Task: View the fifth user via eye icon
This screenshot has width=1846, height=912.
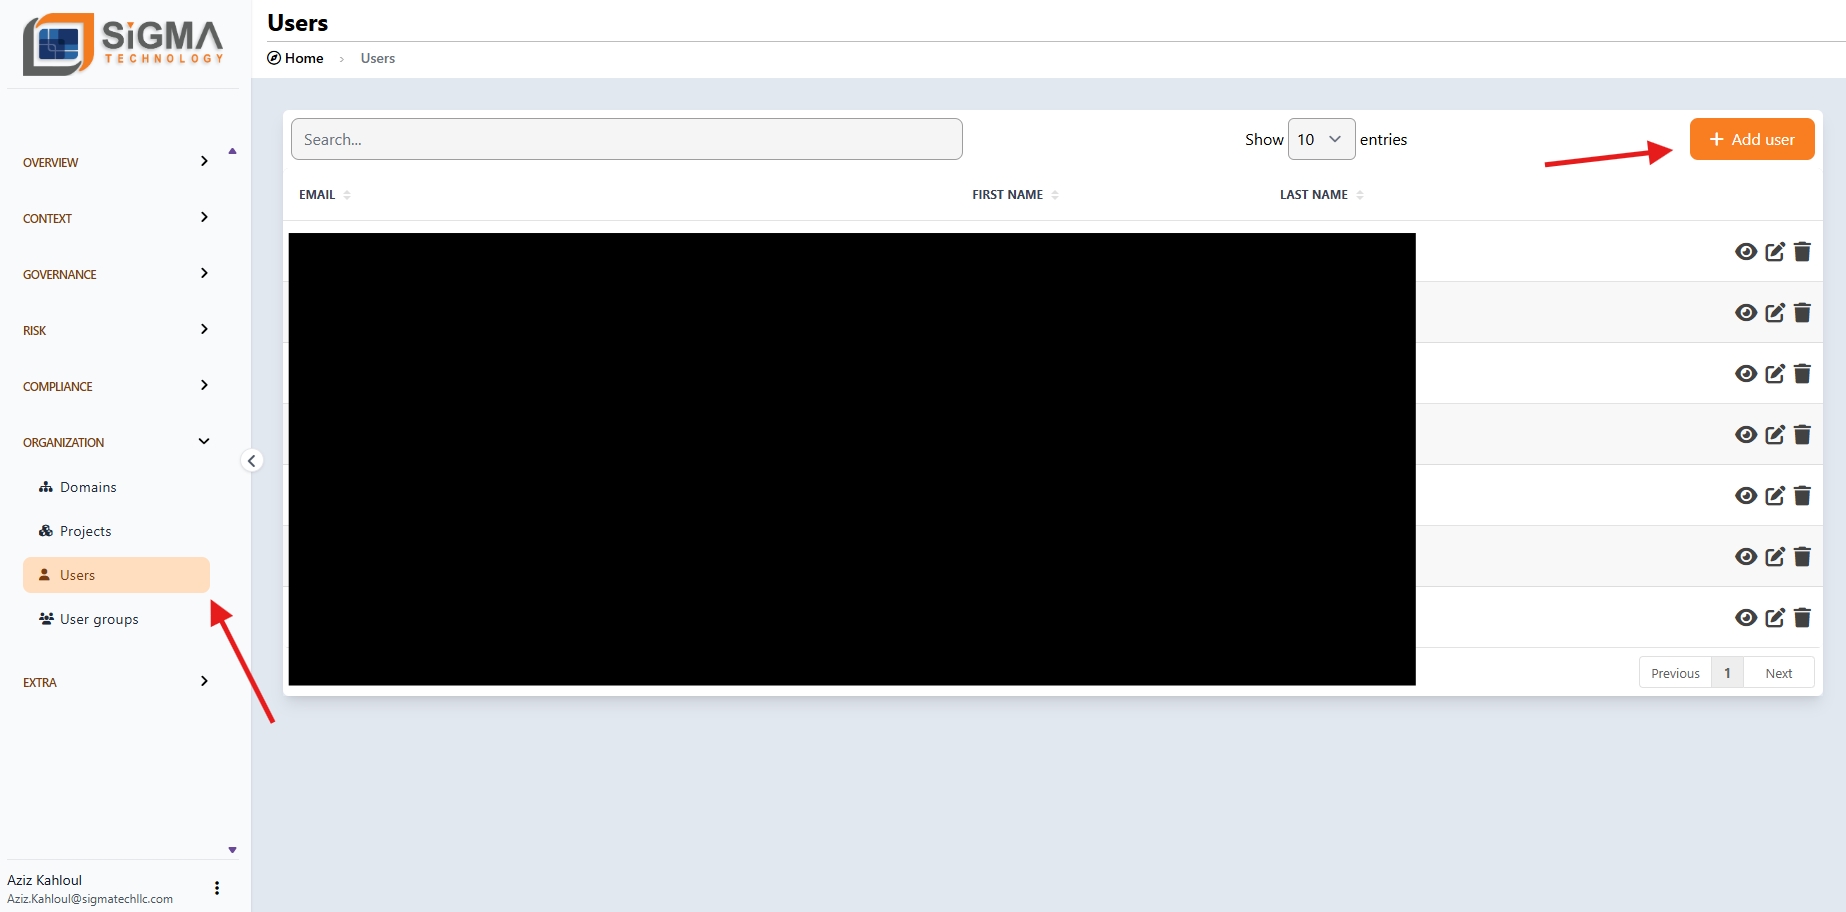Action: [1746, 496]
